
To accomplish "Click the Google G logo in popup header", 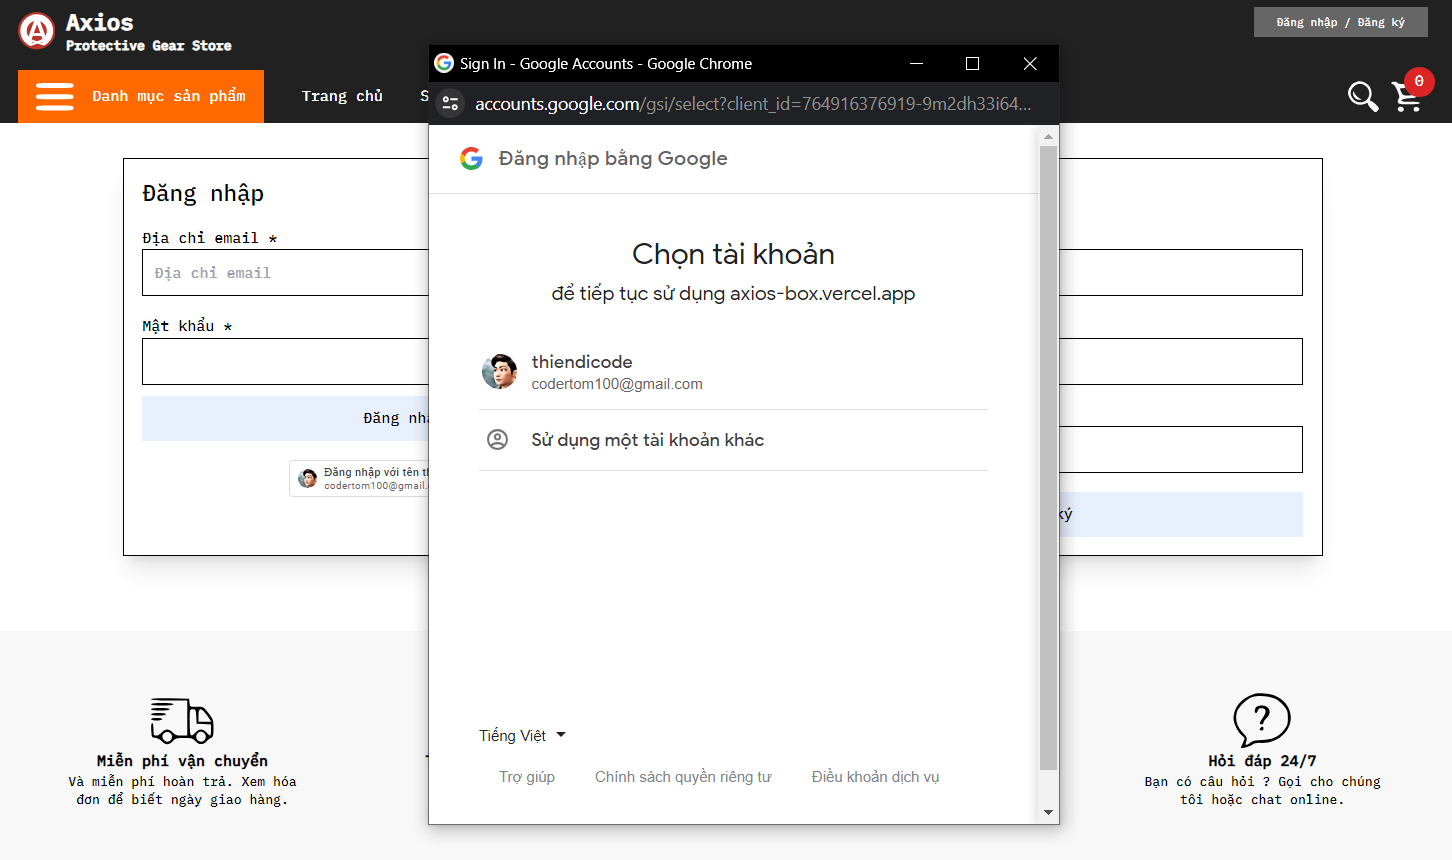I will click(471, 158).
